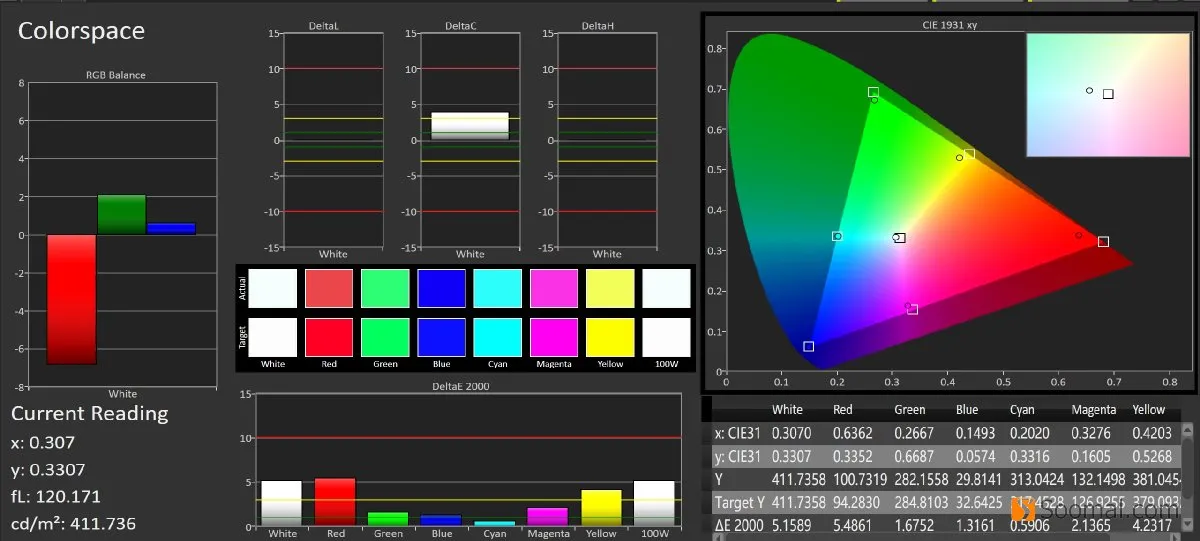Click the Magenta column header in table
Viewport: 1200px width, 541px height.
click(1094, 409)
